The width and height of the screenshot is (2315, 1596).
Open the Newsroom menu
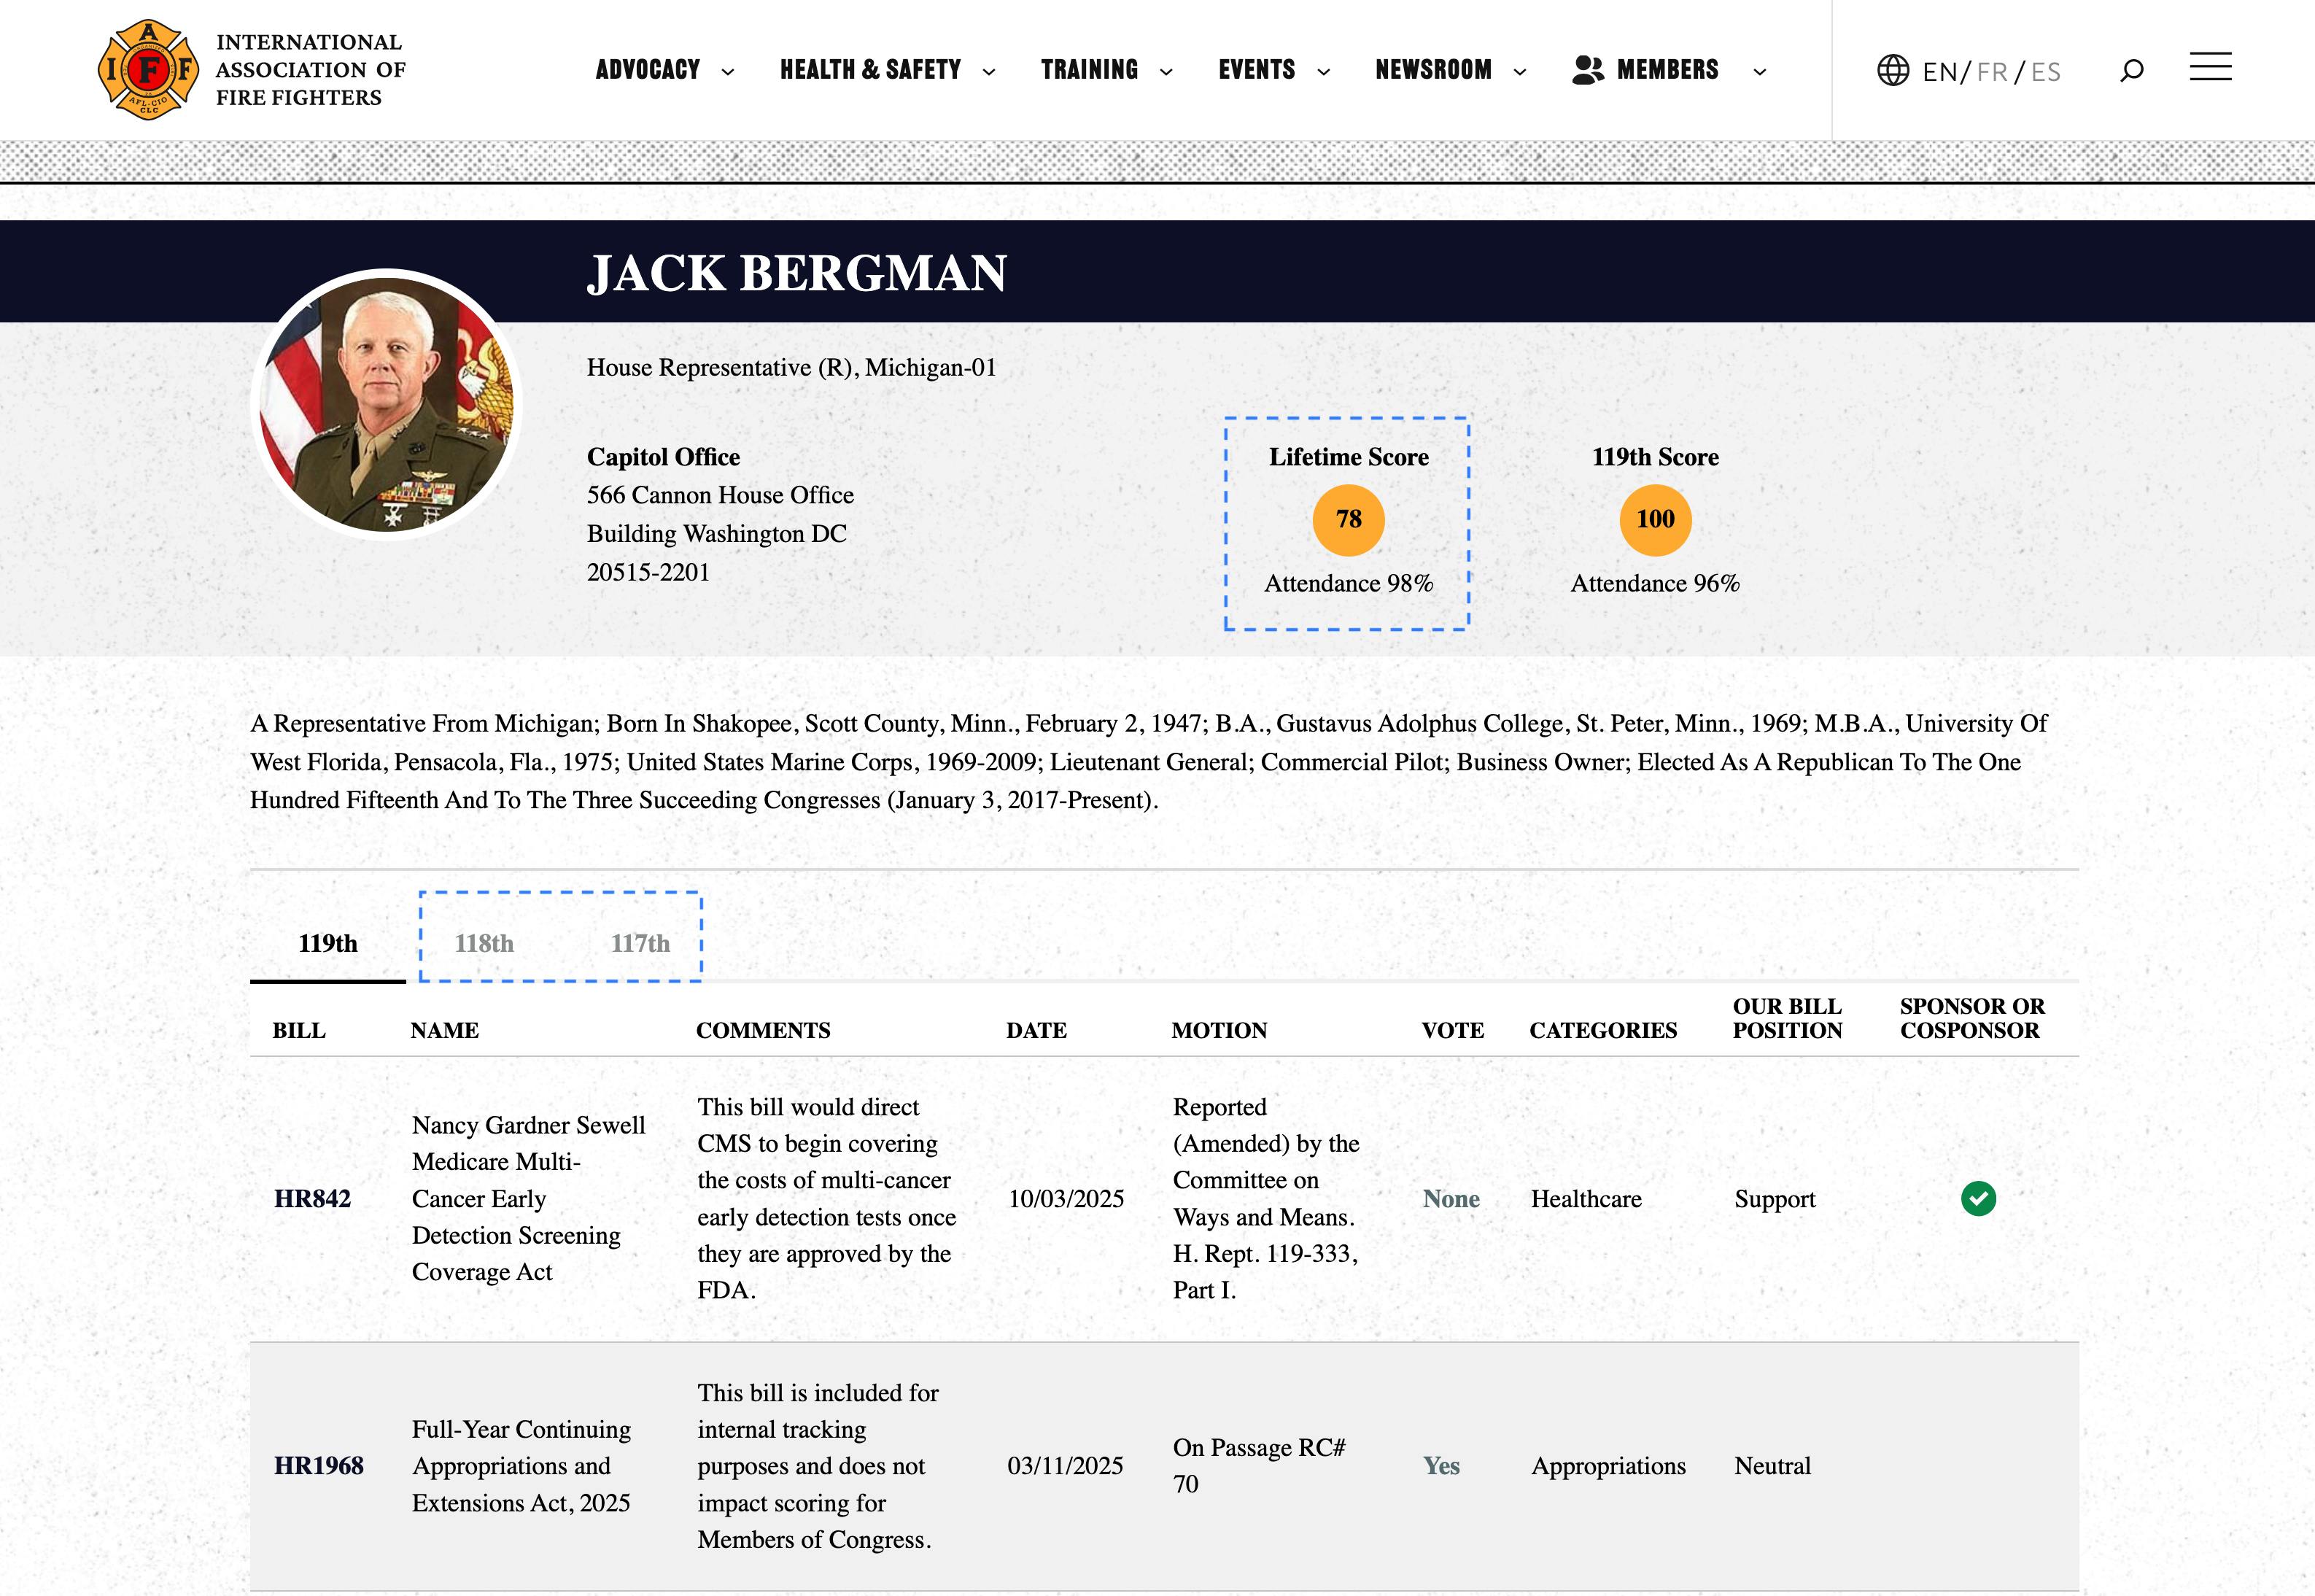click(1433, 70)
